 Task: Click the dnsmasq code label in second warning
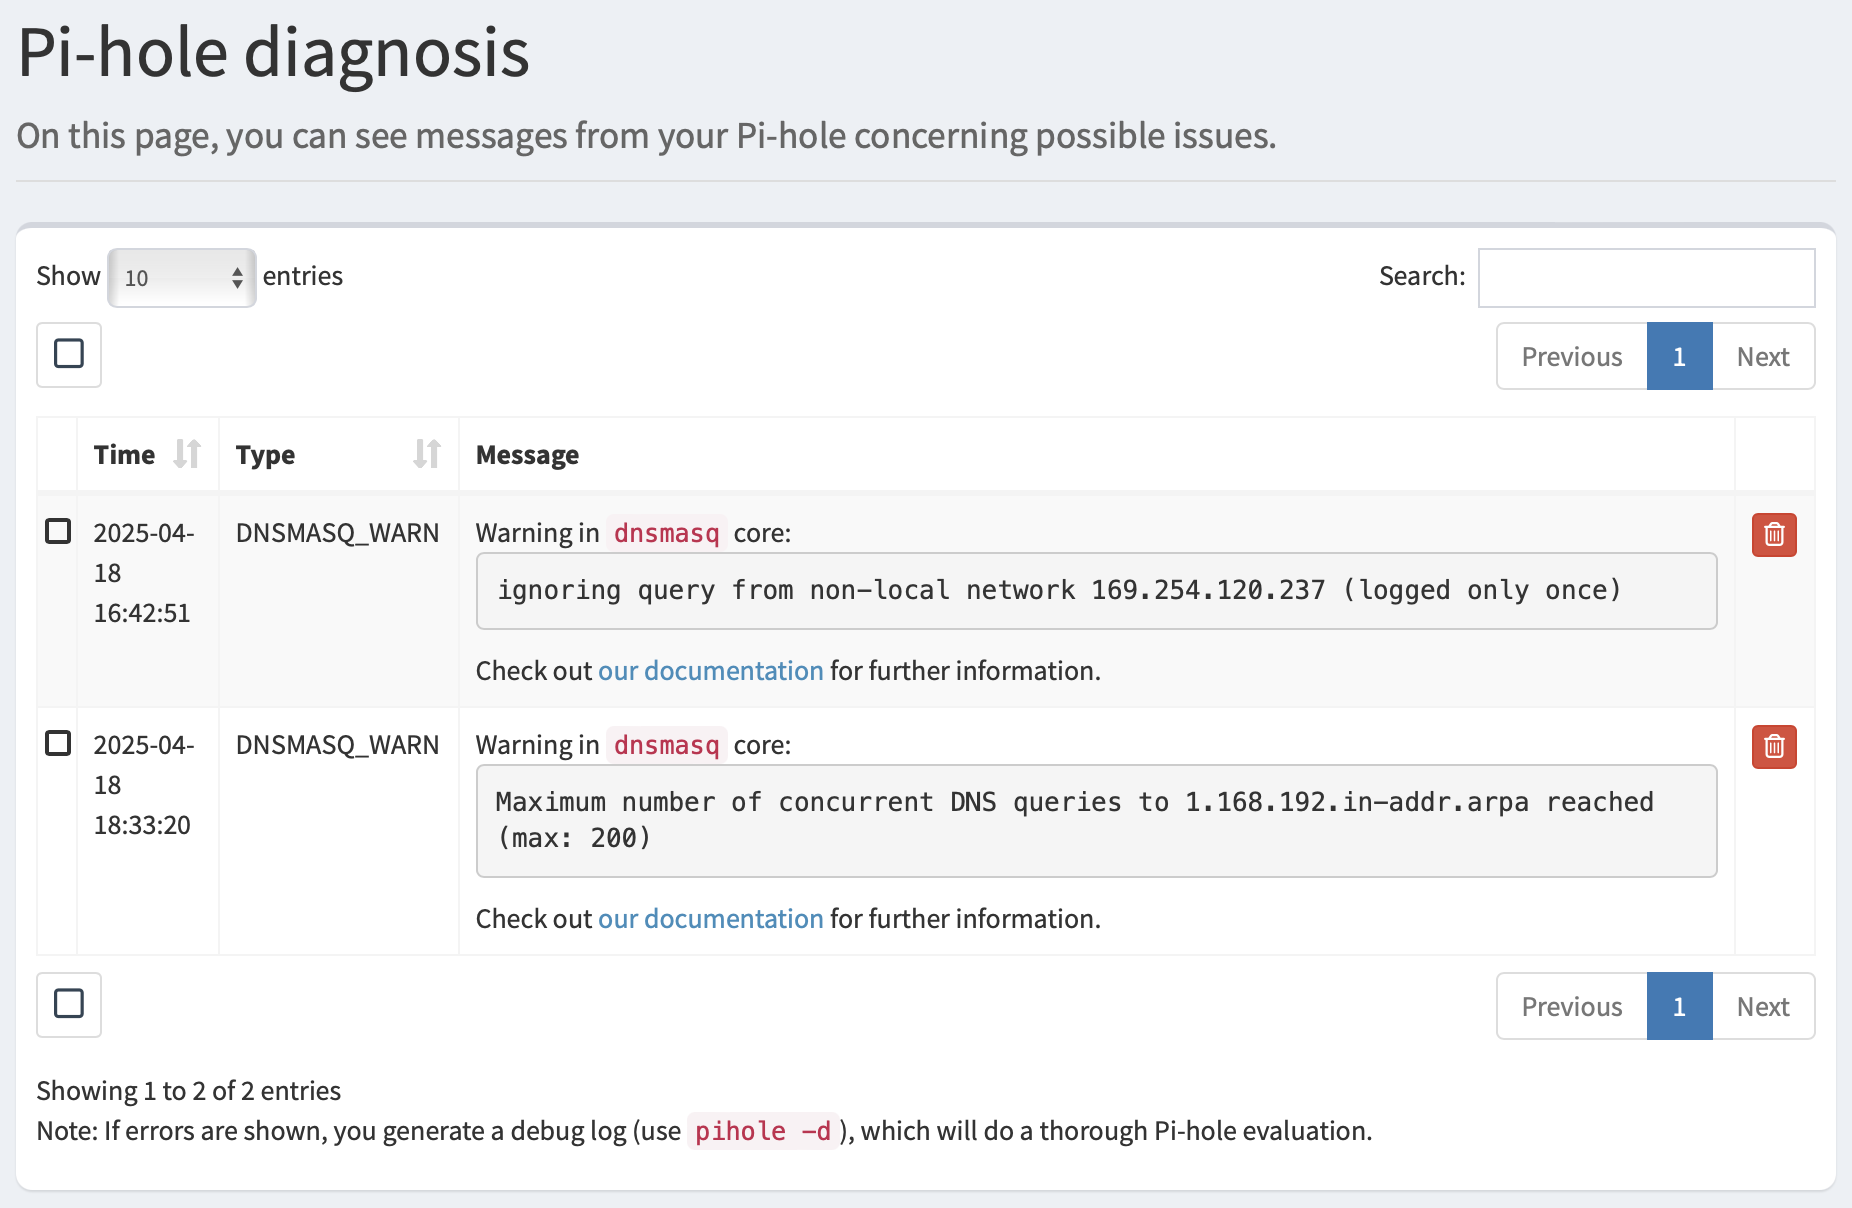(666, 745)
